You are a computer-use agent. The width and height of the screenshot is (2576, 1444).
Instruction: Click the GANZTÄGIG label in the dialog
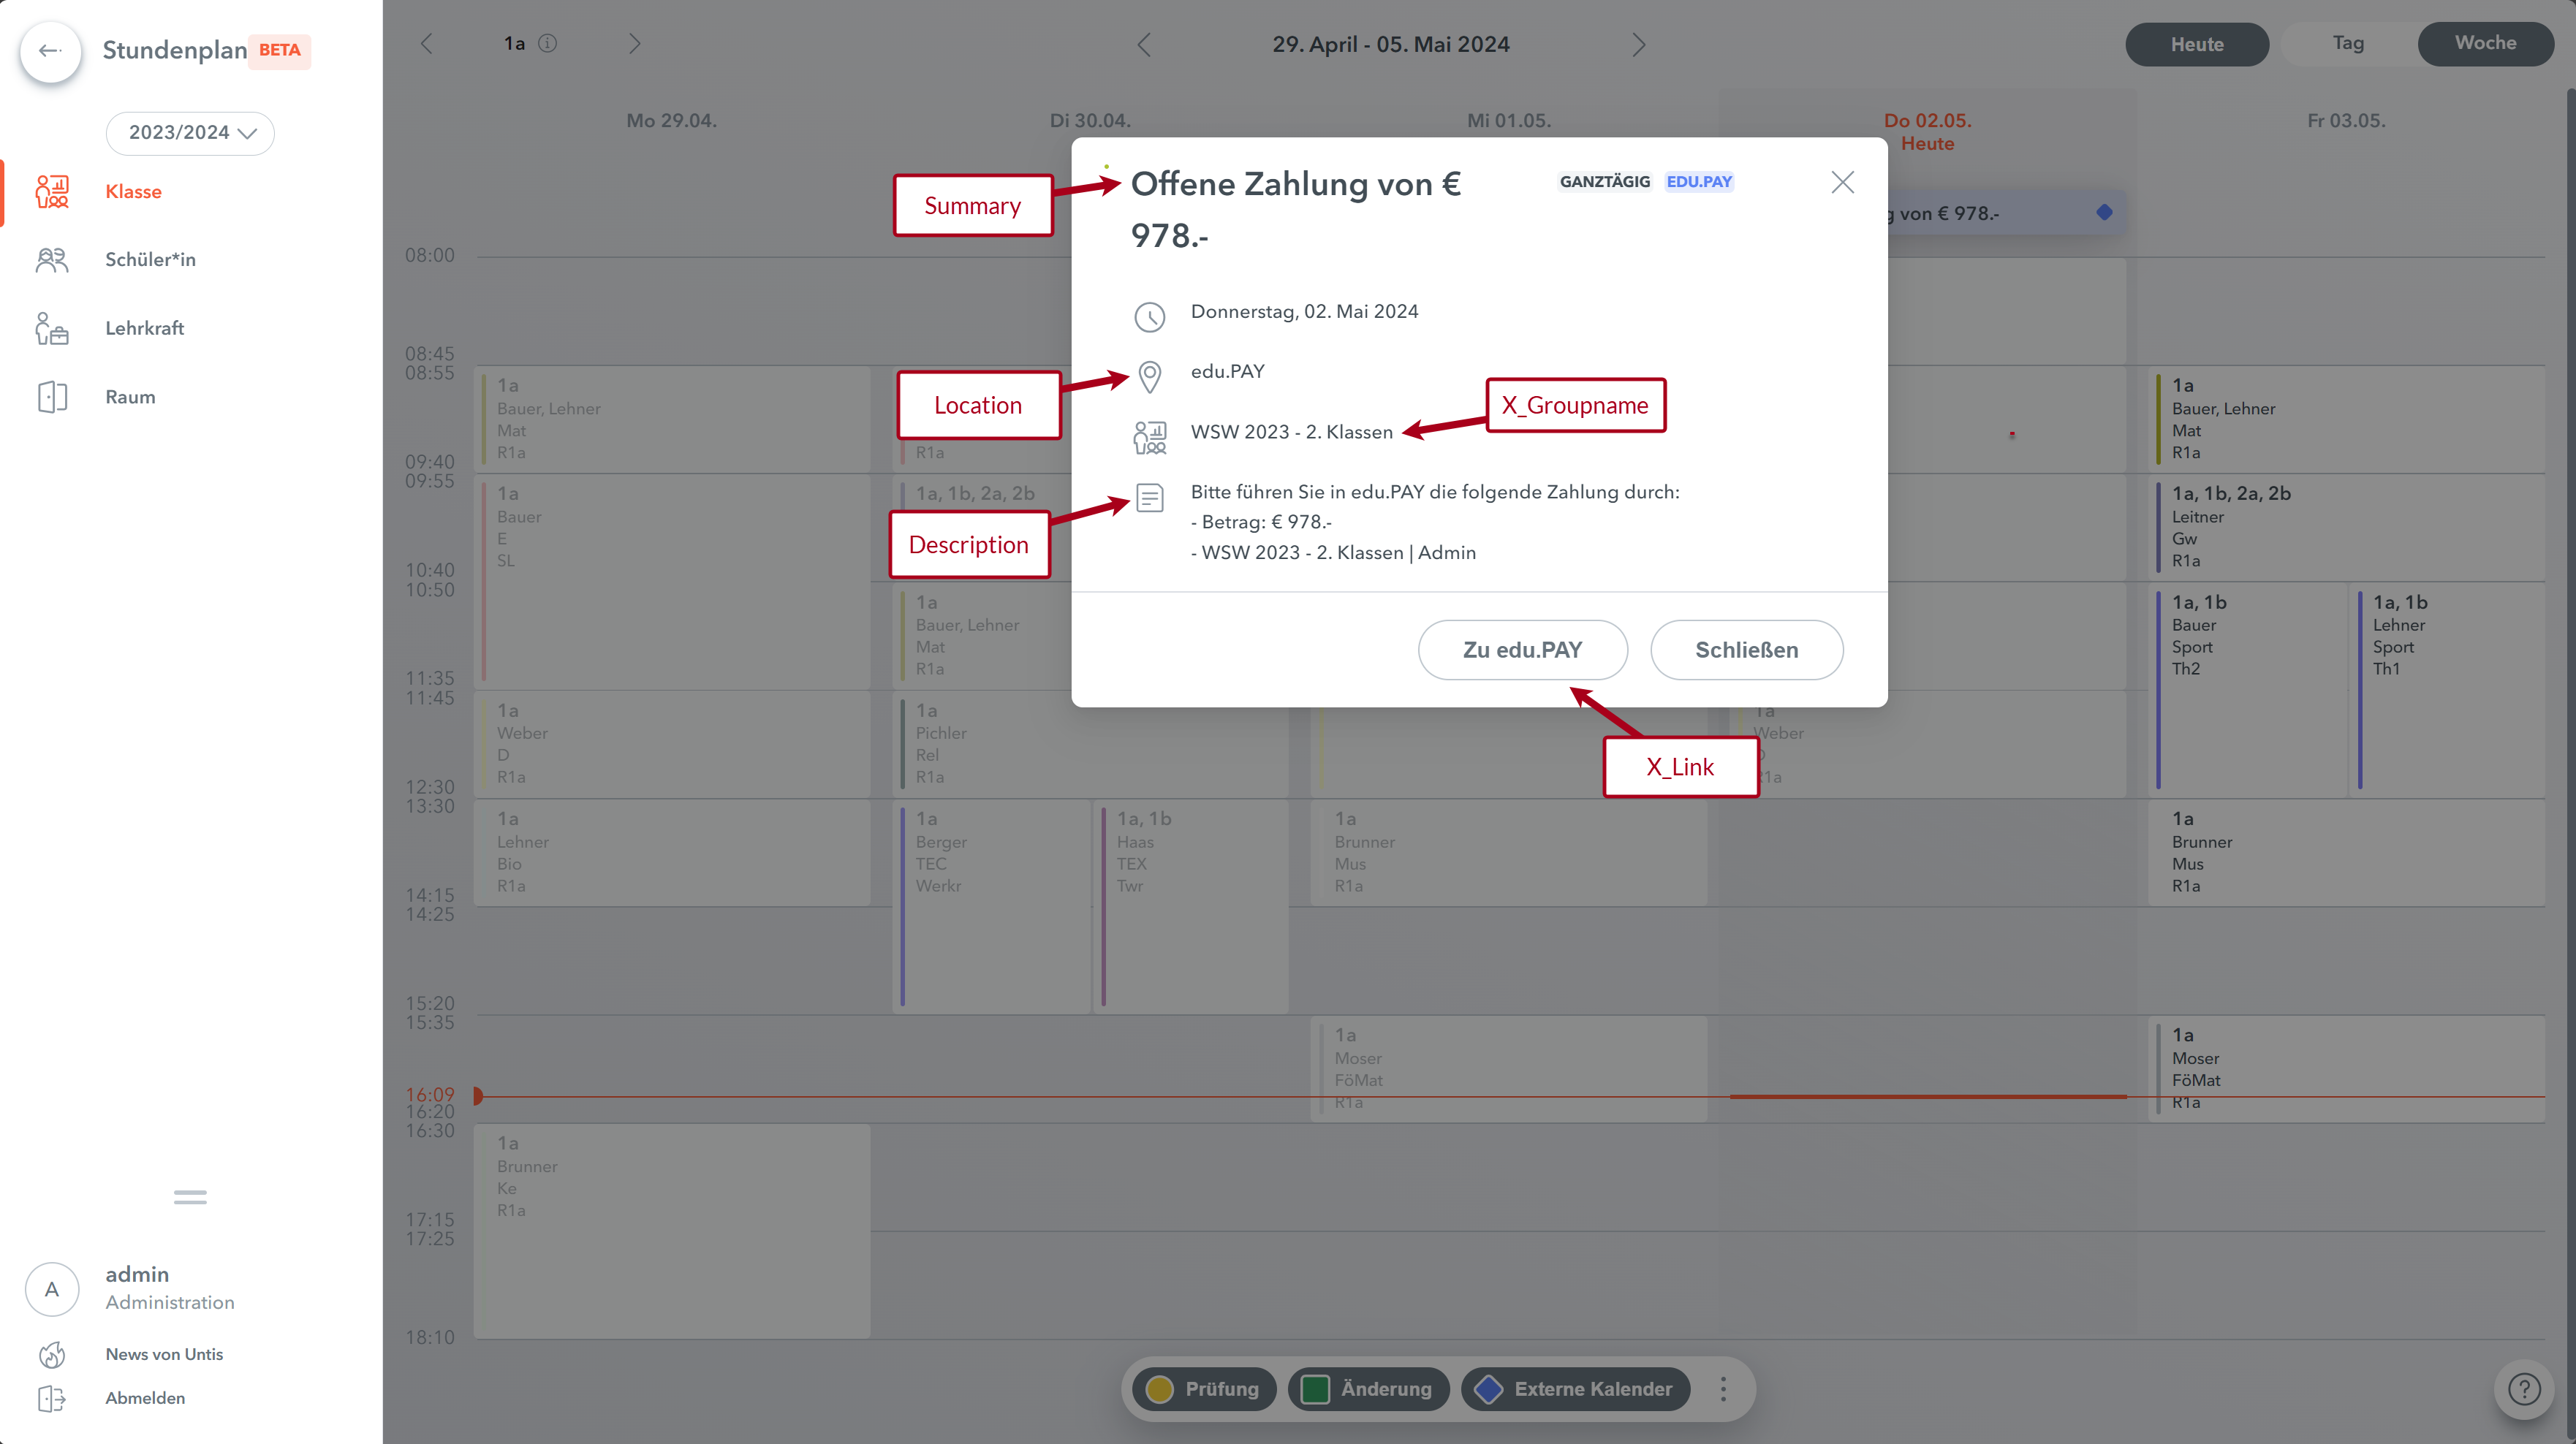(x=1604, y=182)
